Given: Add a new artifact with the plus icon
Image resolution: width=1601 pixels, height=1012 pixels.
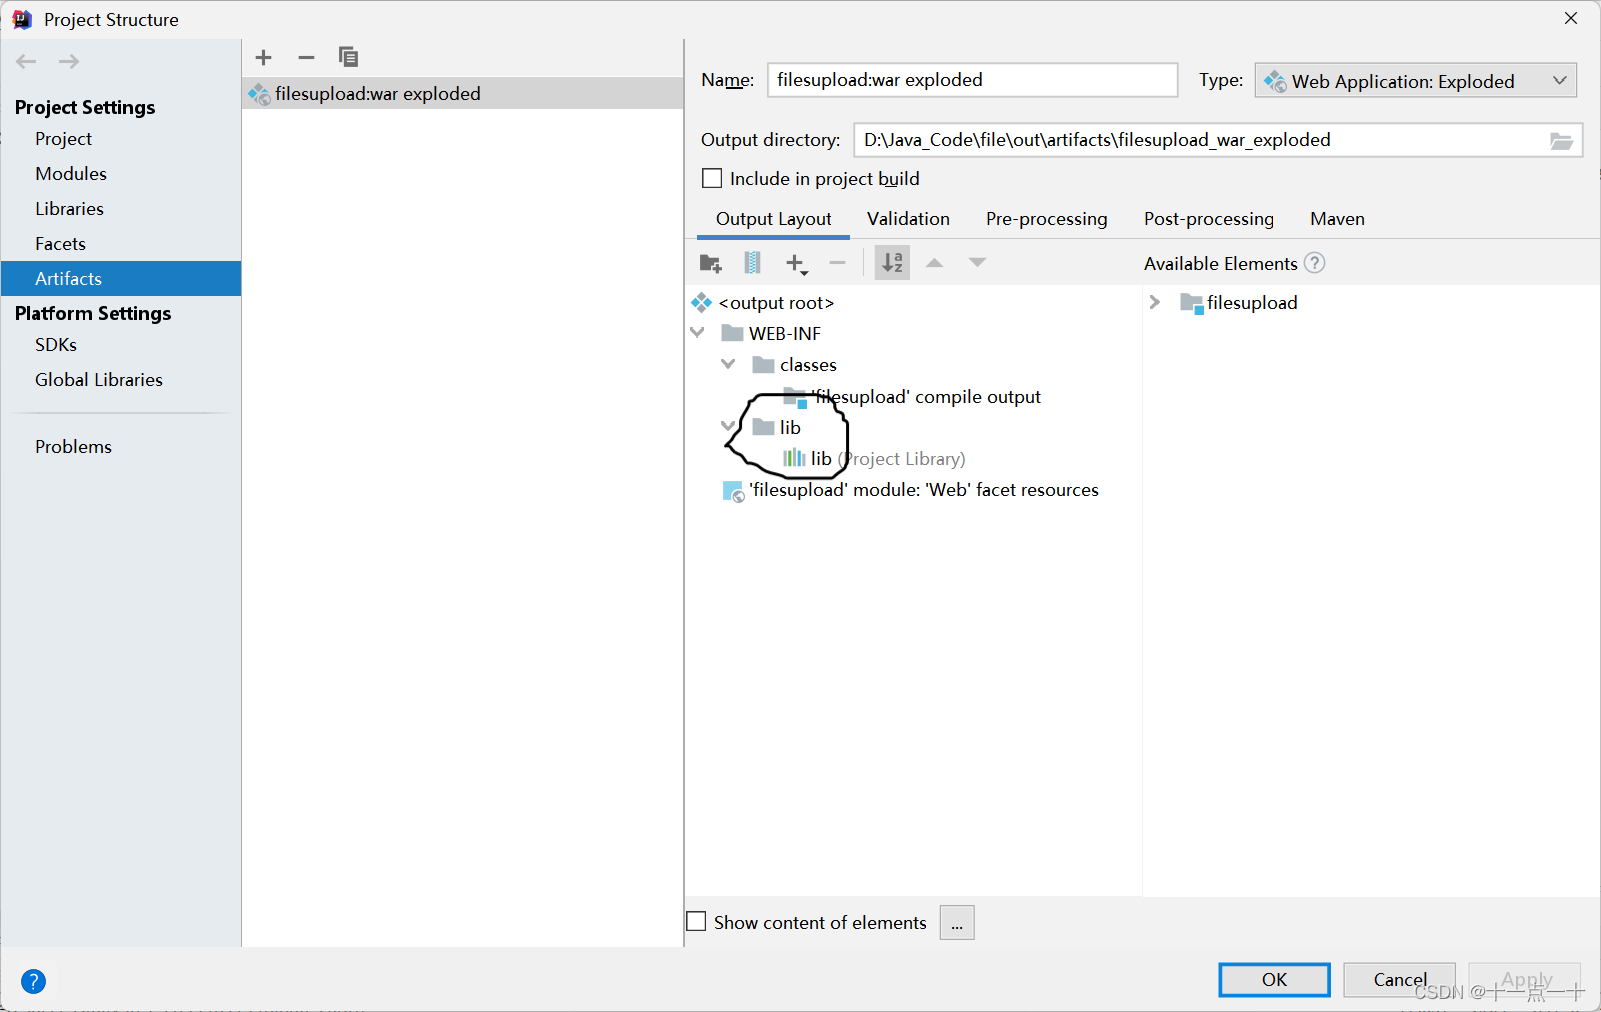Looking at the screenshot, I should click(x=263, y=57).
